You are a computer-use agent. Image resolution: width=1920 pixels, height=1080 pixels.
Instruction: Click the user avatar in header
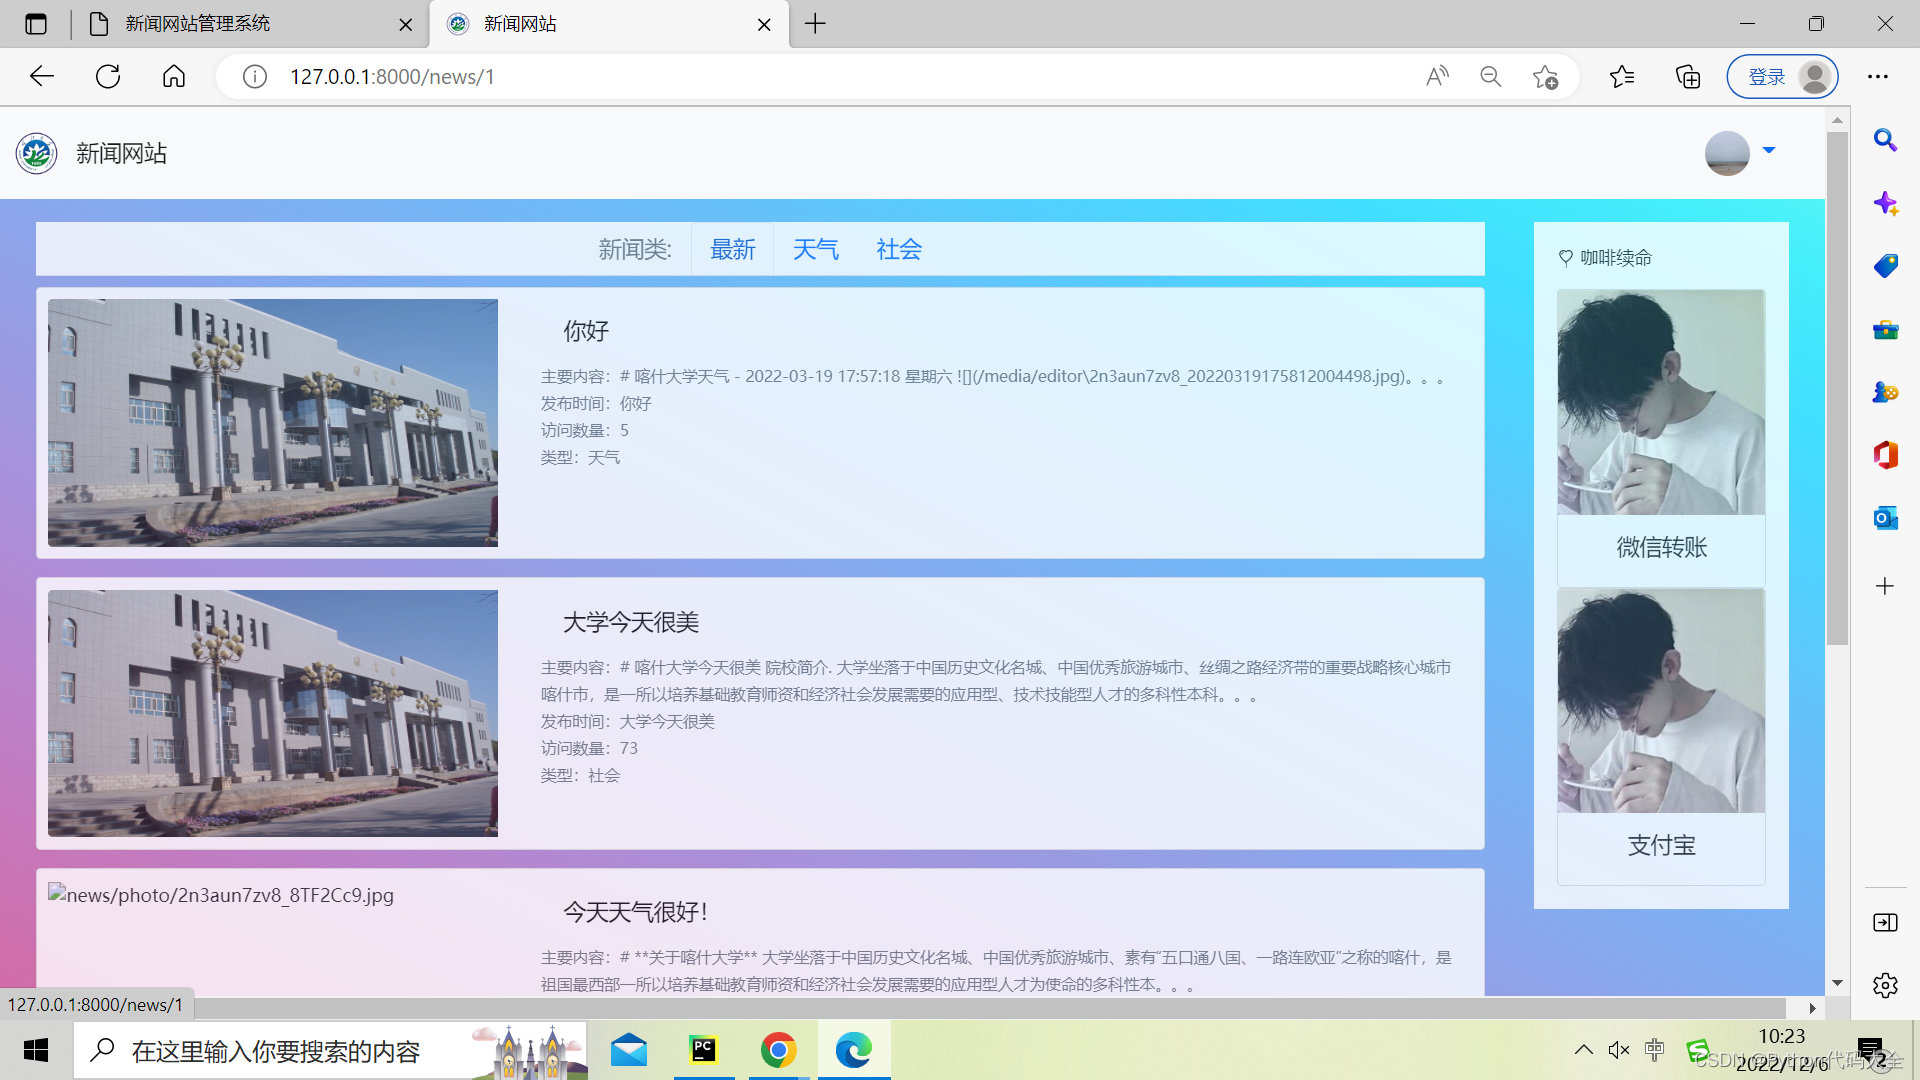1727,153
